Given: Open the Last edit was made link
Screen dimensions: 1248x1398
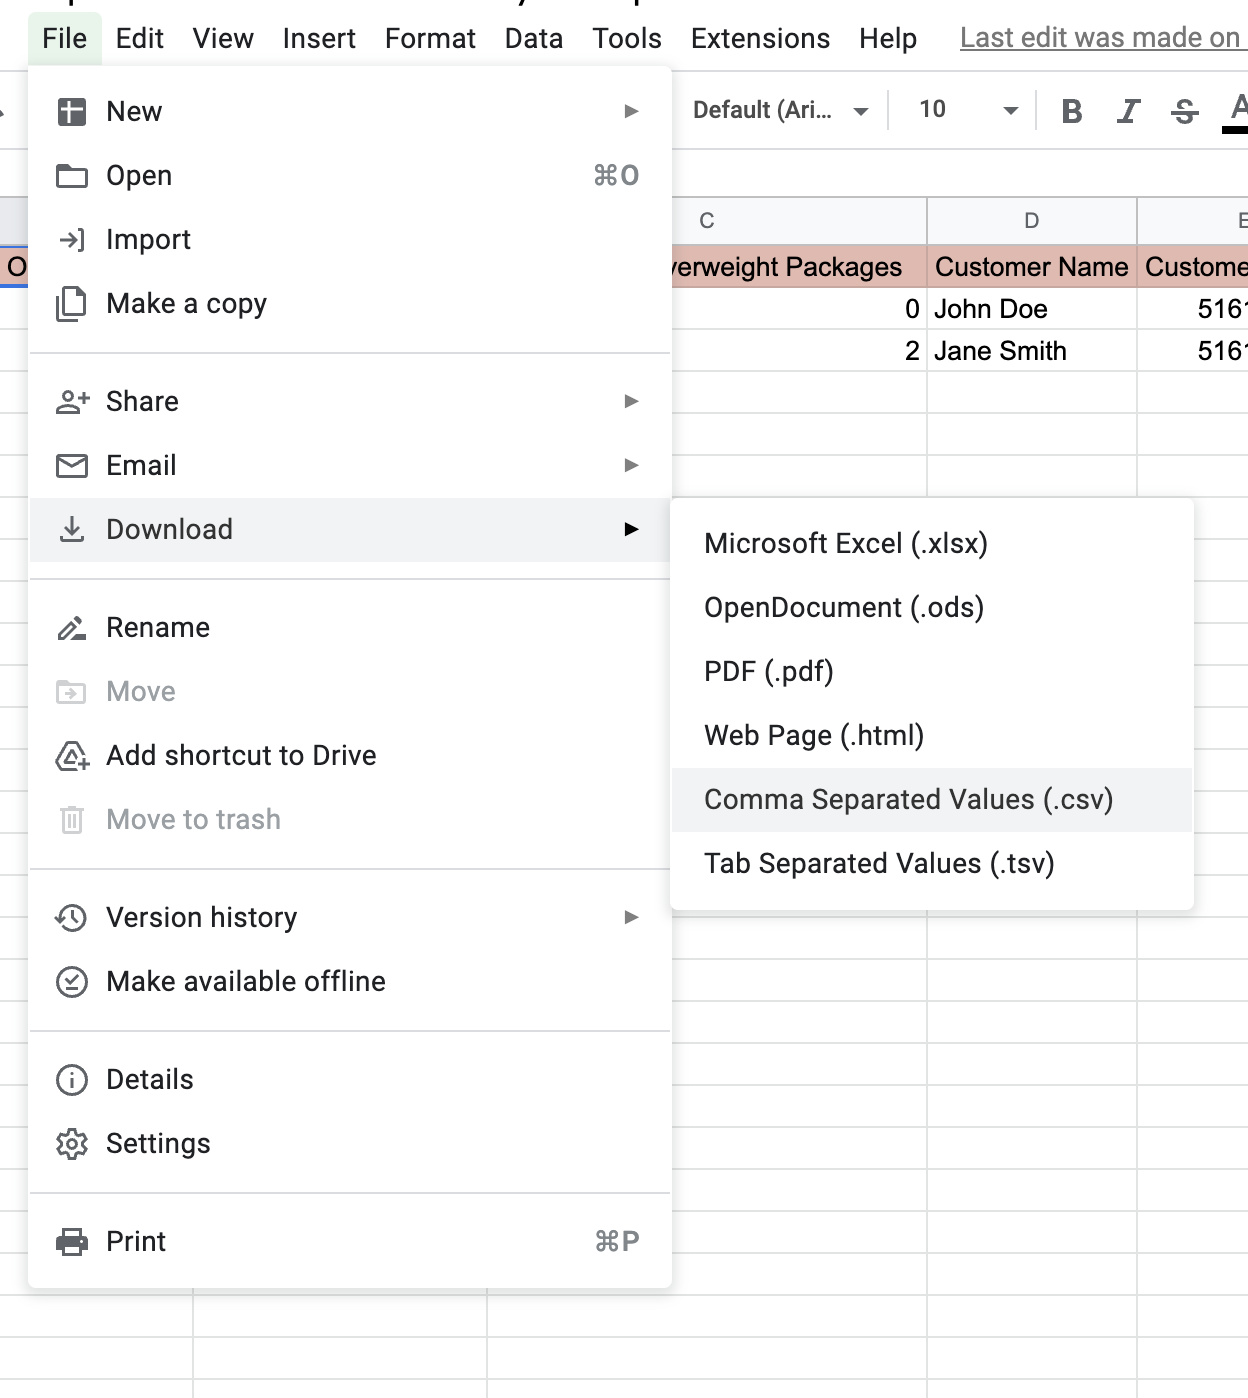Looking at the screenshot, I should (x=1100, y=38).
